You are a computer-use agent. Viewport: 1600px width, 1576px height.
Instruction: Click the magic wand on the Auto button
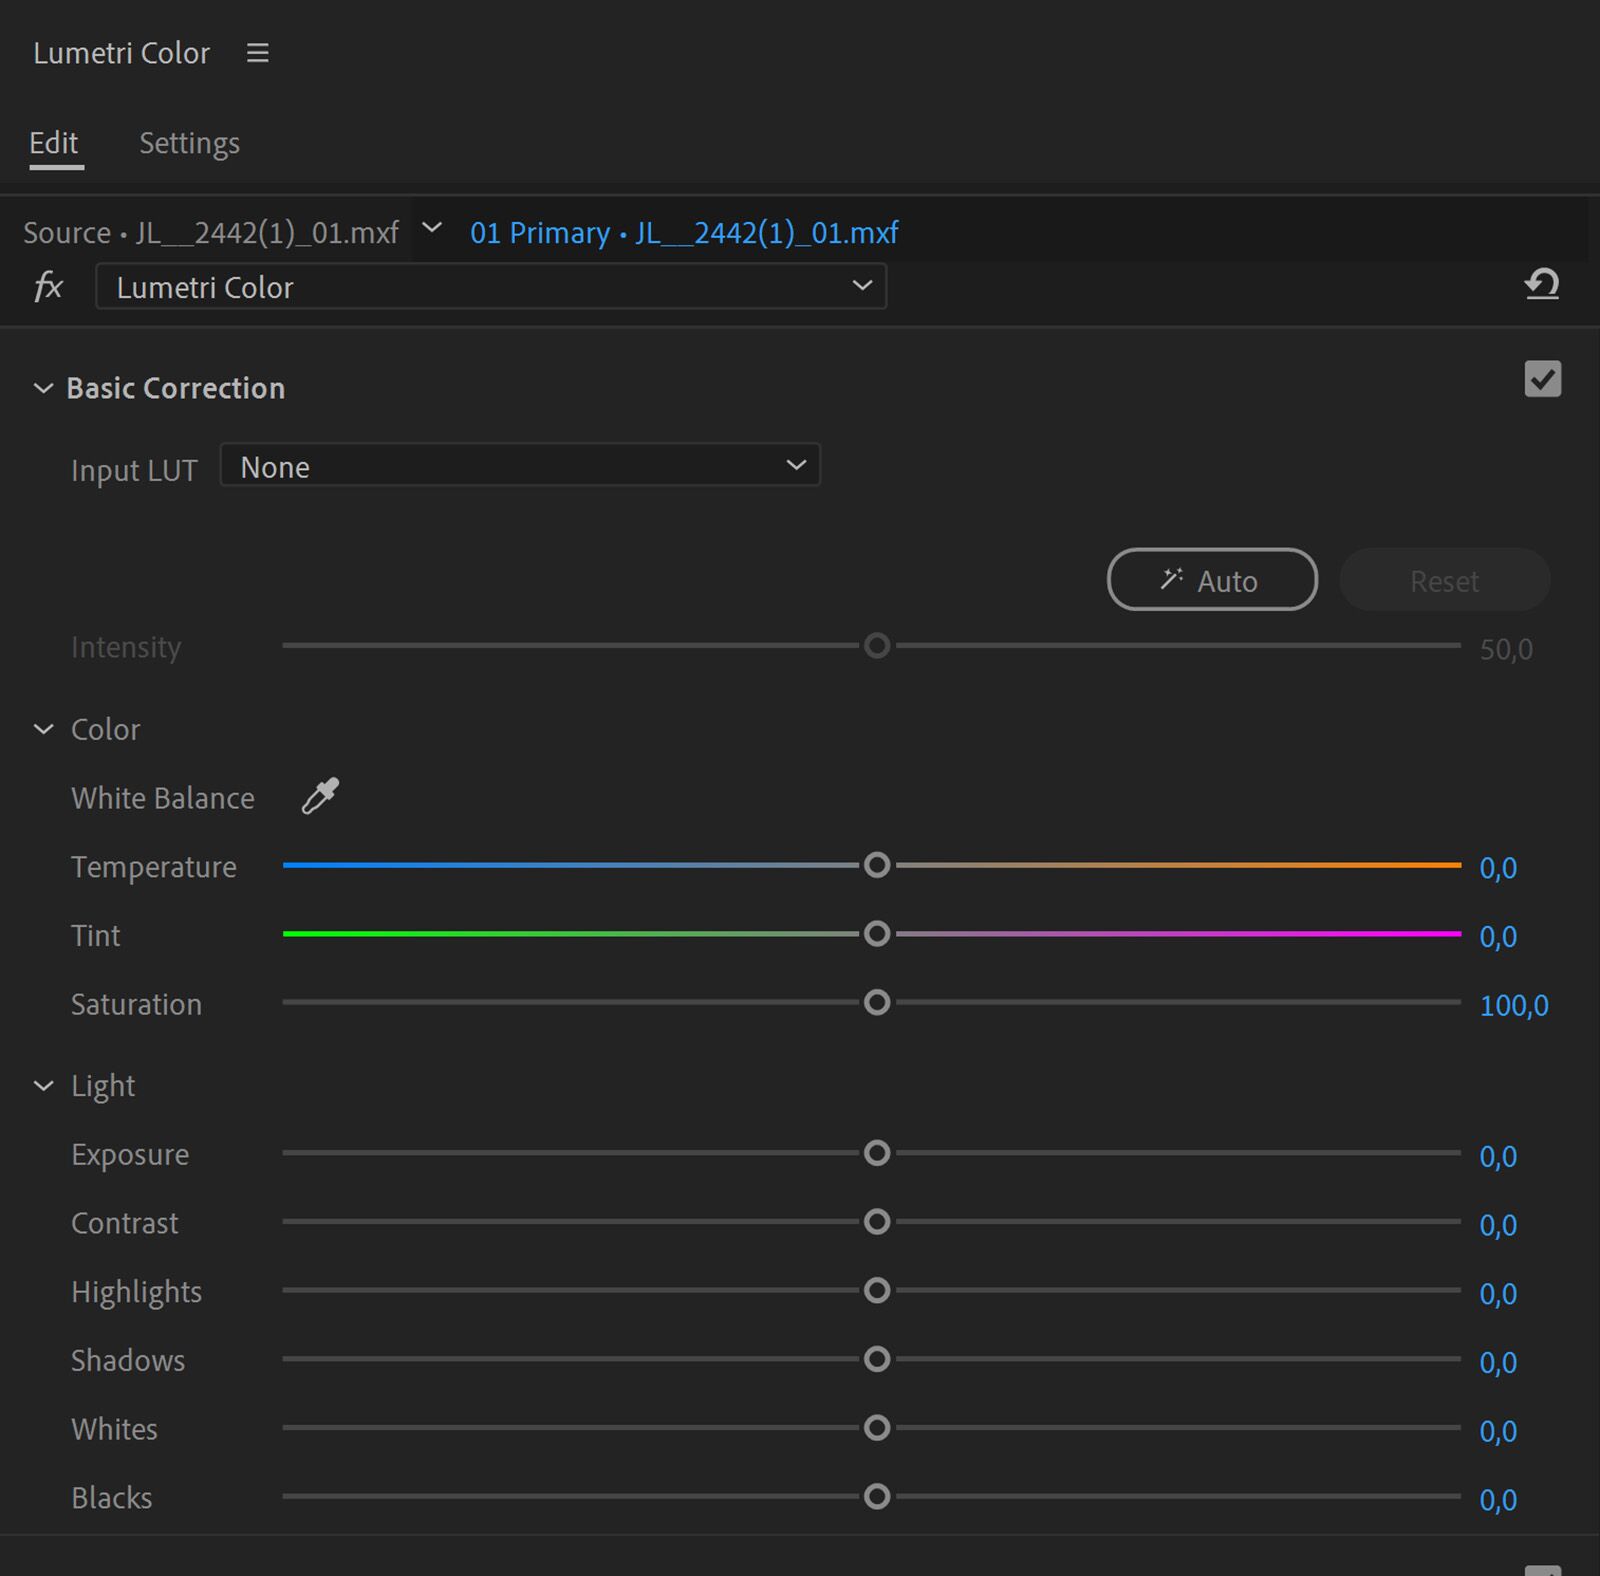click(1174, 578)
